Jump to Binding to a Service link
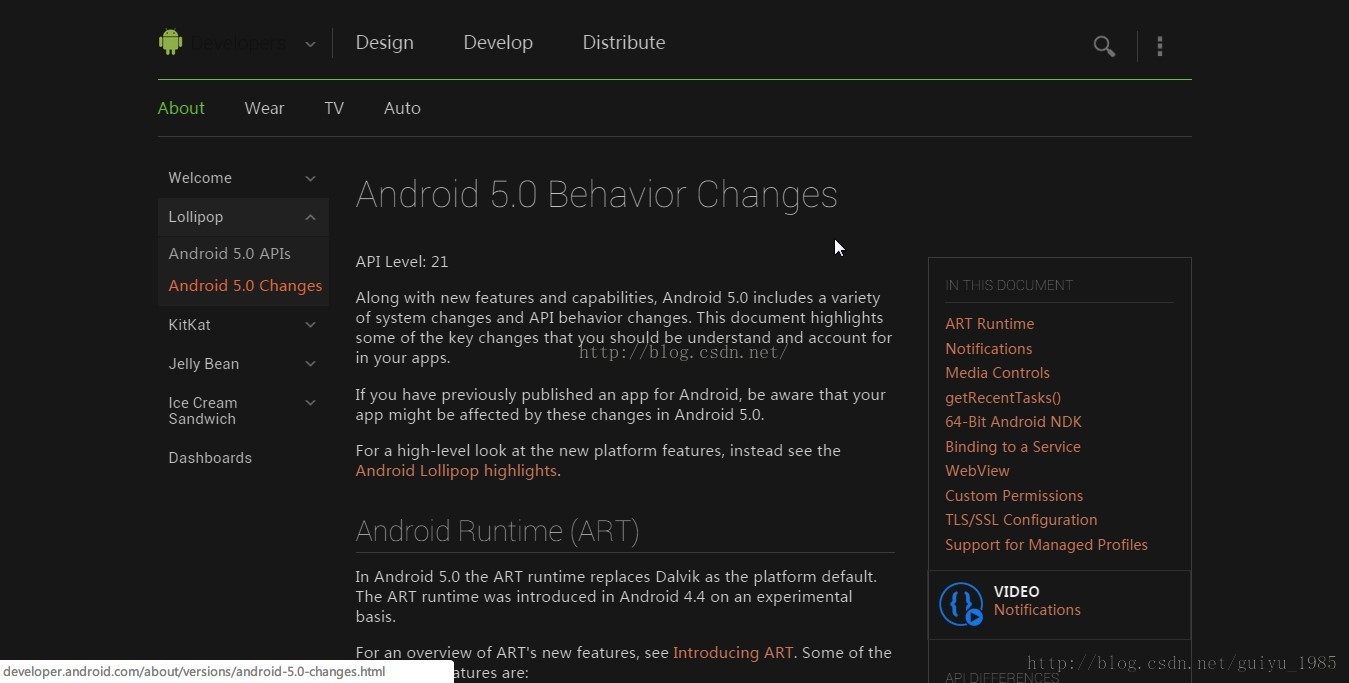1349x683 pixels. 1013,447
